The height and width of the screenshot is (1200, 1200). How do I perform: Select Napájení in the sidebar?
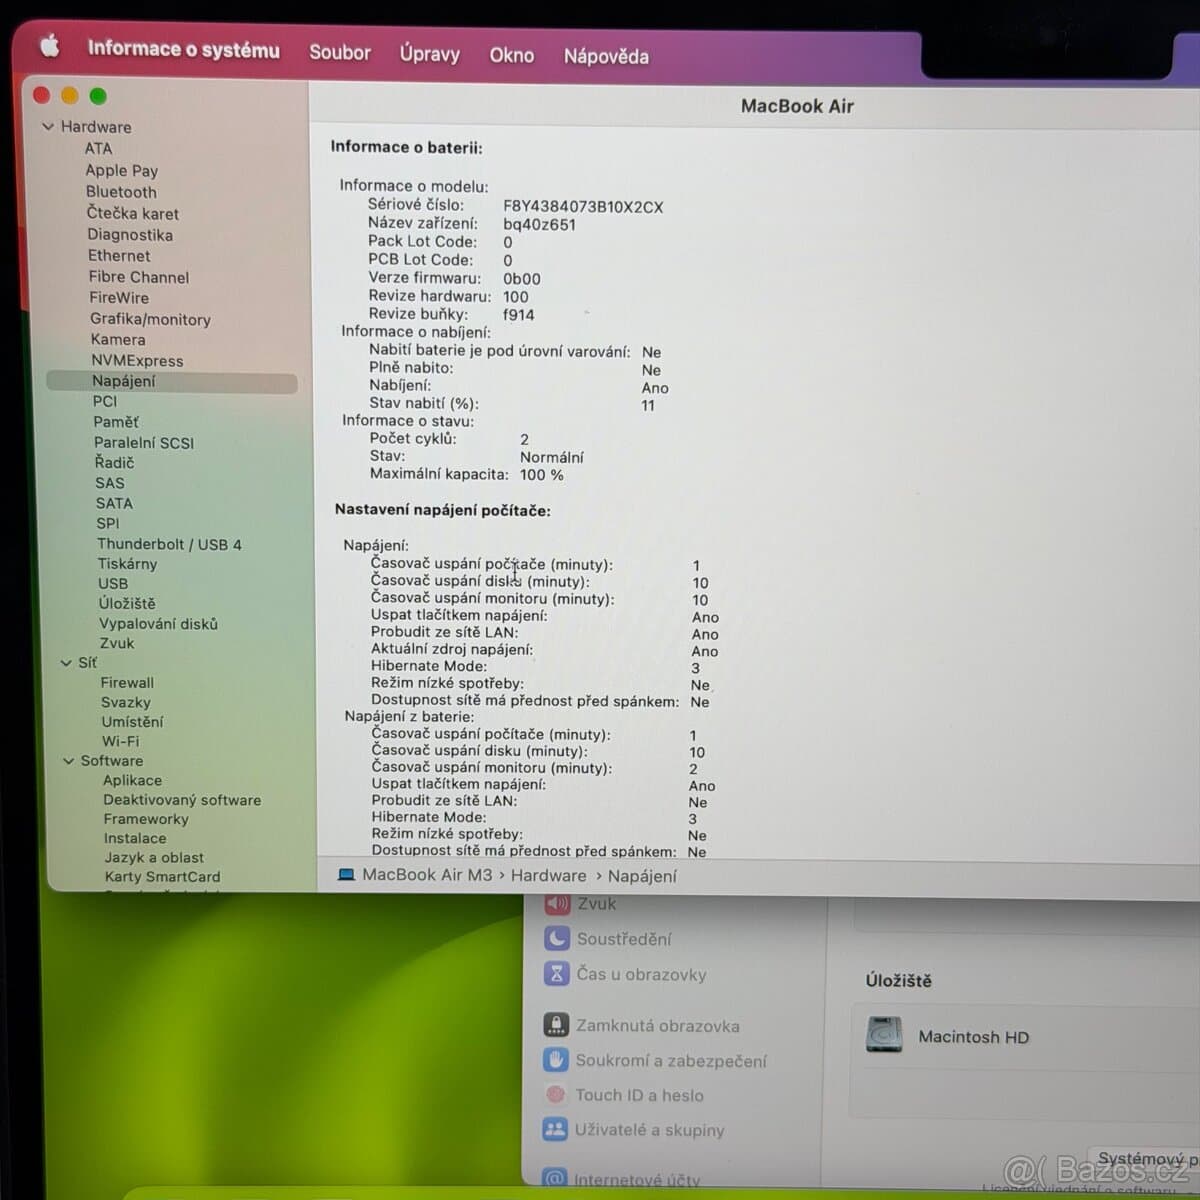(172, 381)
